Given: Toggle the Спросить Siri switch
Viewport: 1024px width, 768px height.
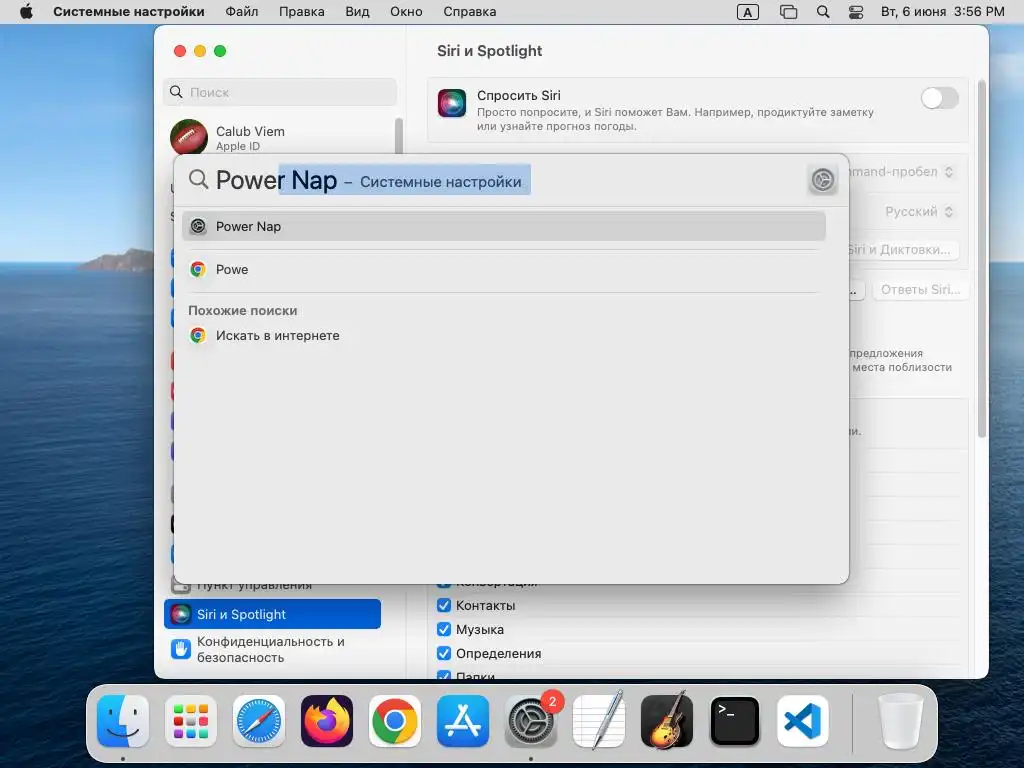Looking at the screenshot, I should 939,99.
